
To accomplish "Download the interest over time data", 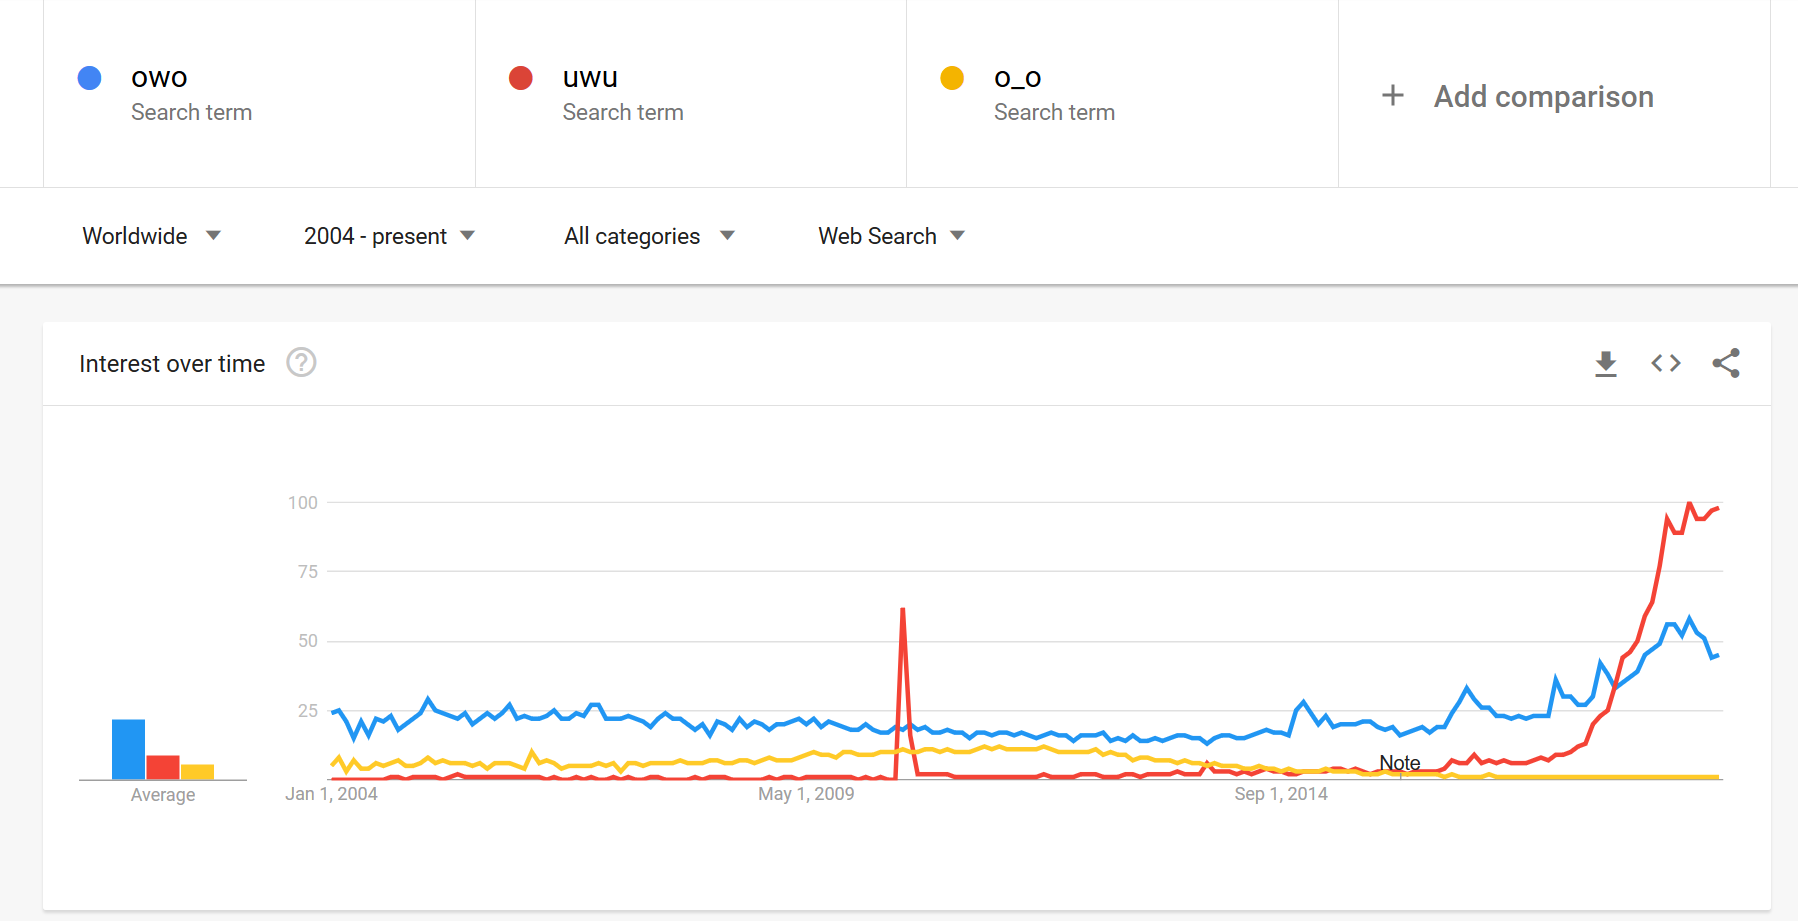I will pyautogui.click(x=1605, y=363).
